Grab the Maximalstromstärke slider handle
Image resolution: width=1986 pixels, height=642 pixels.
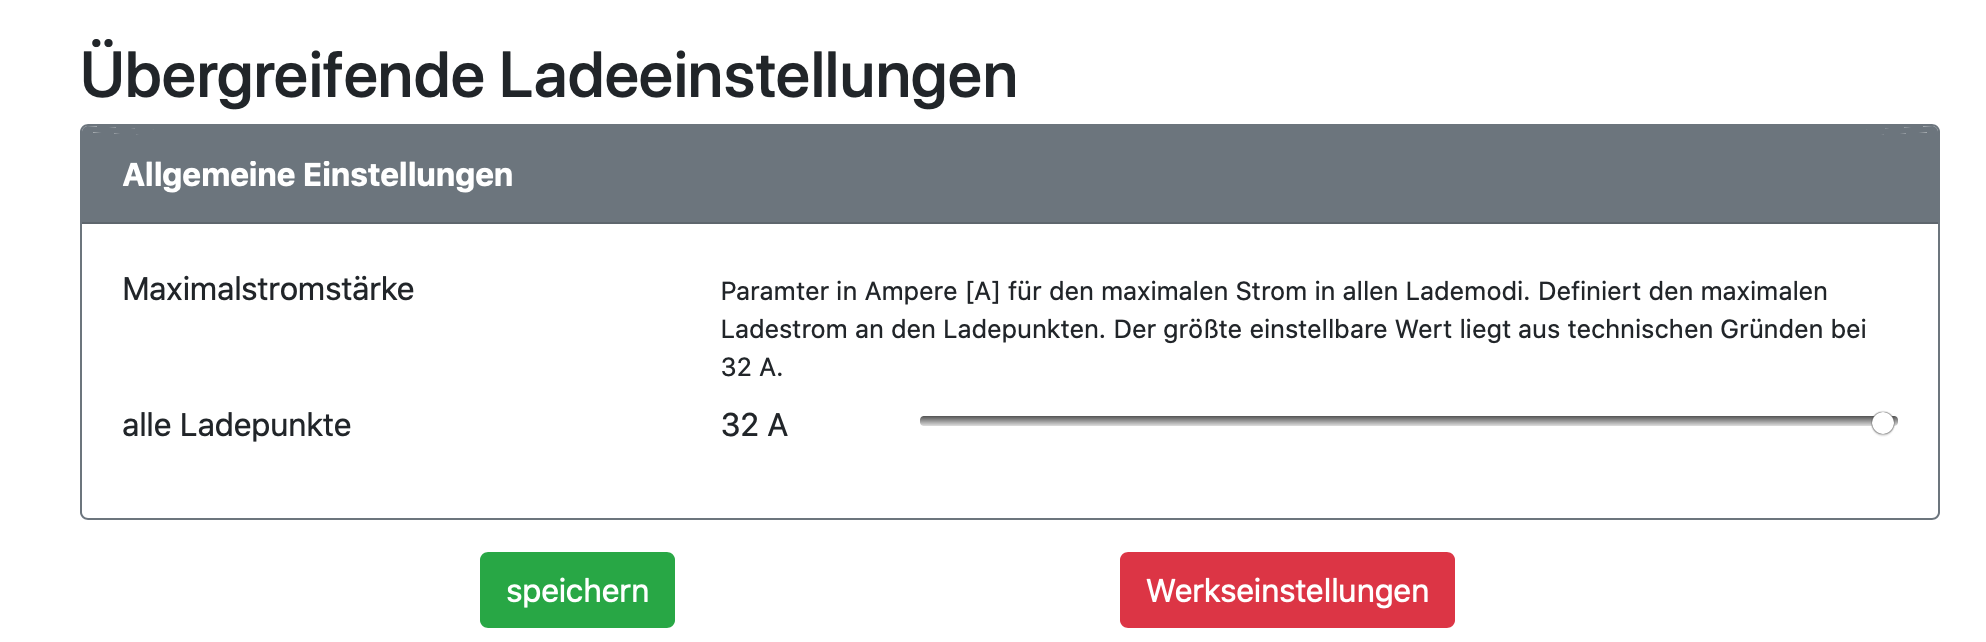[x=1883, y=423]
